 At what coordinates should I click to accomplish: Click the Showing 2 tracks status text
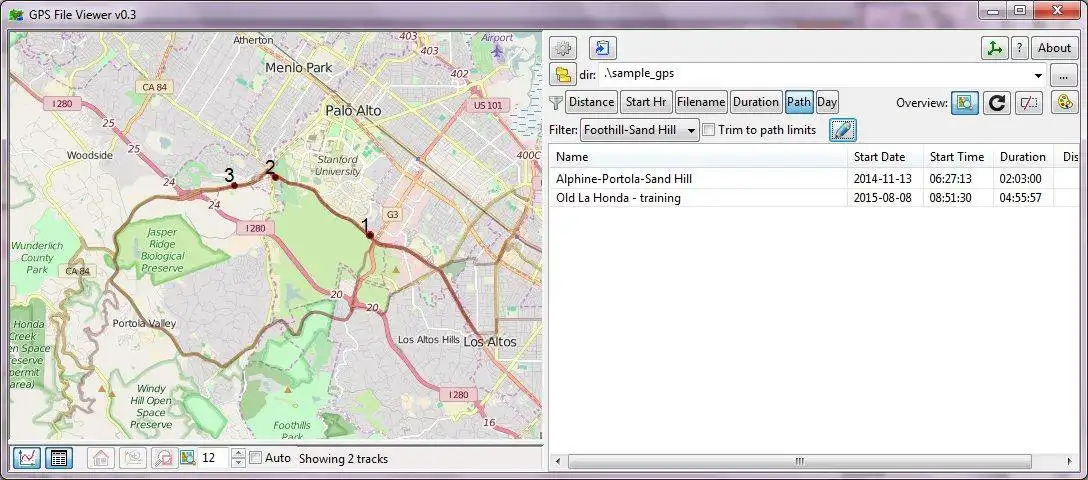click(x=343, y=458)
